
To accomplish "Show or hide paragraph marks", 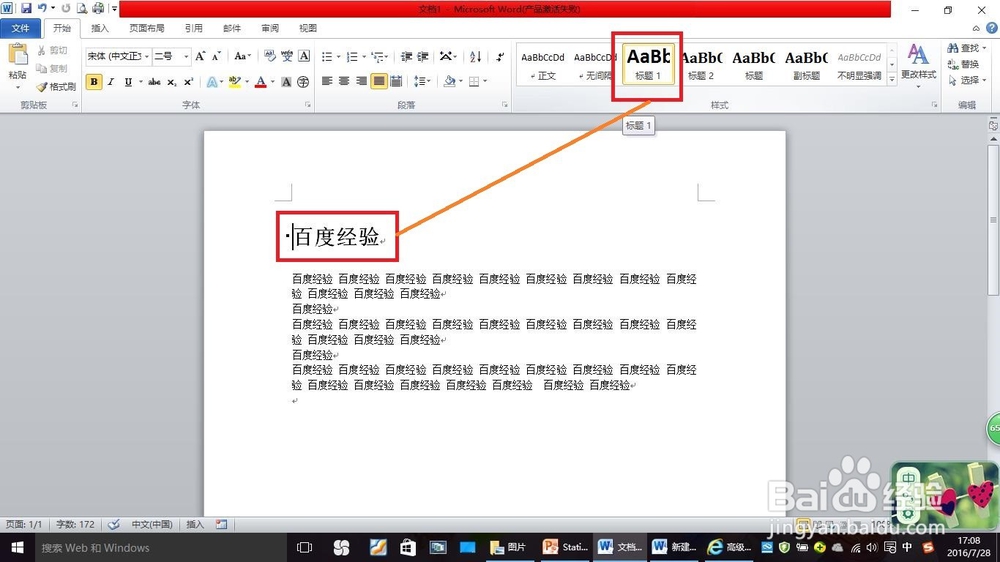I will [x=500, y=57].
